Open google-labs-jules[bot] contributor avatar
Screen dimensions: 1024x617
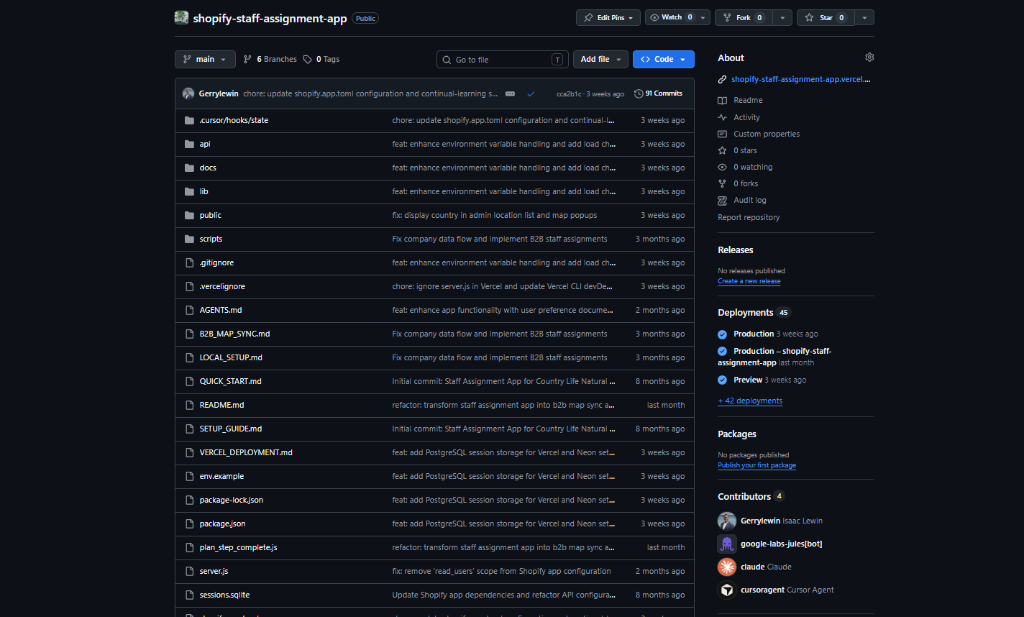click(x=727, y=544)
